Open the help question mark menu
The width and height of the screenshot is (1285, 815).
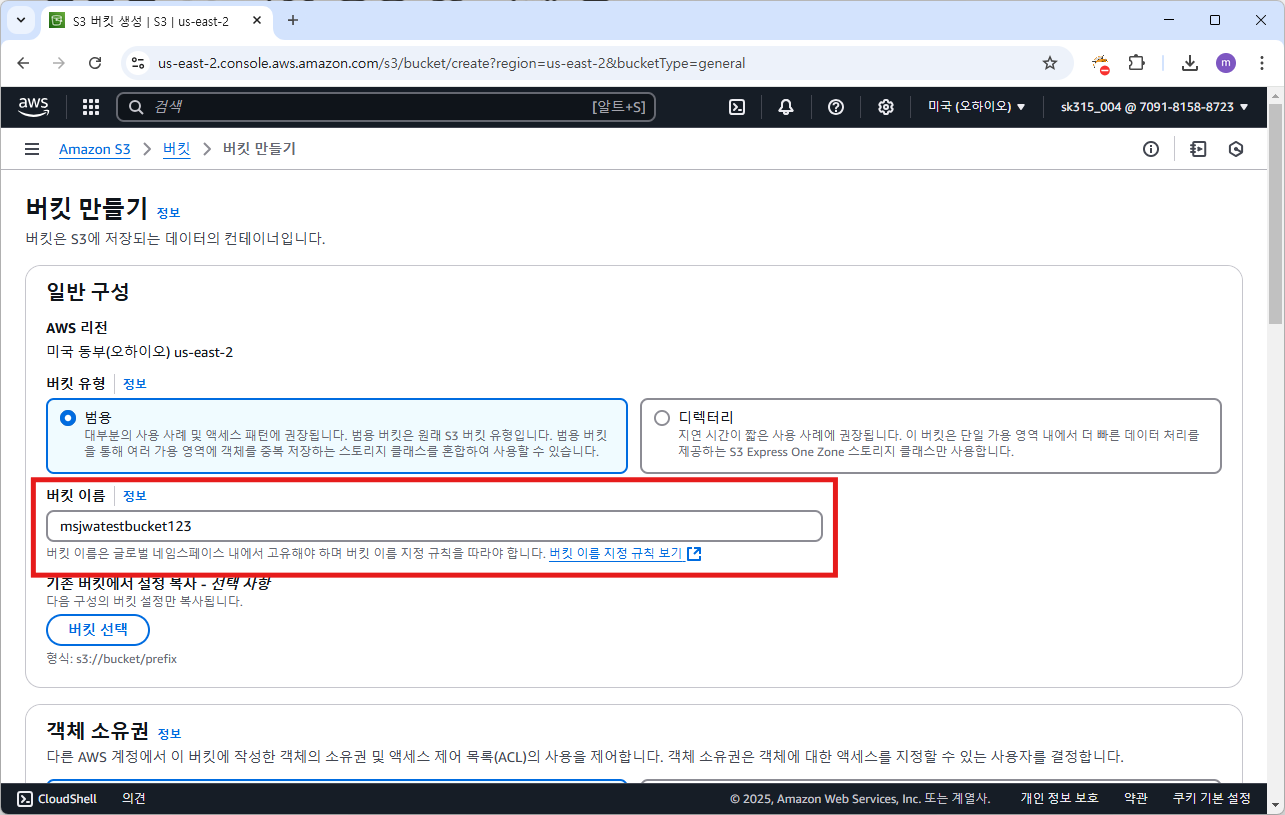pos(836,107)
